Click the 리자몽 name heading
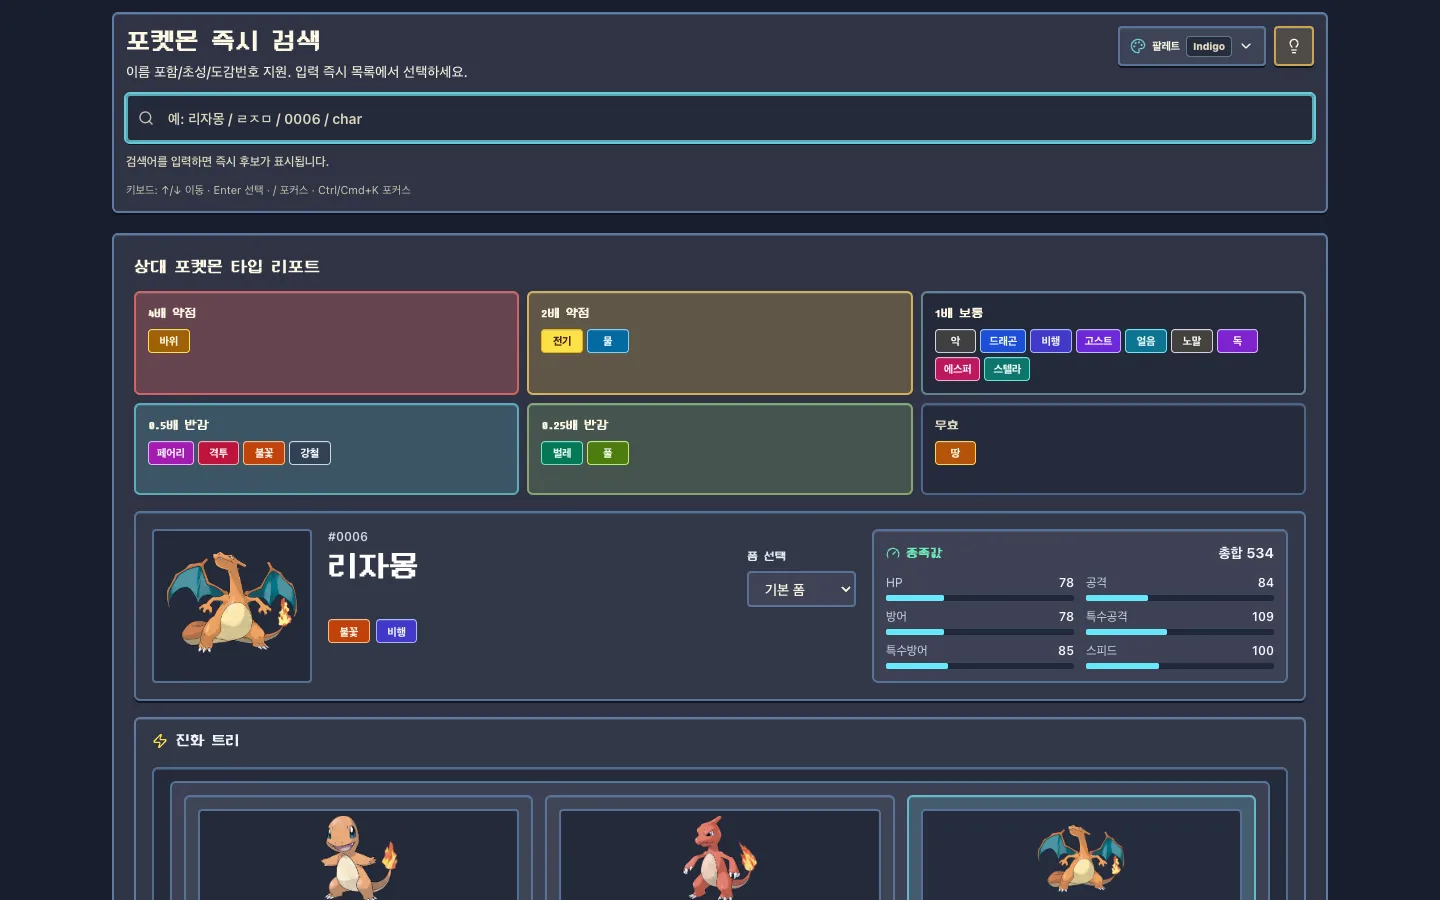This screenshot has height=900, width=1440. click(x=373, y=566)
